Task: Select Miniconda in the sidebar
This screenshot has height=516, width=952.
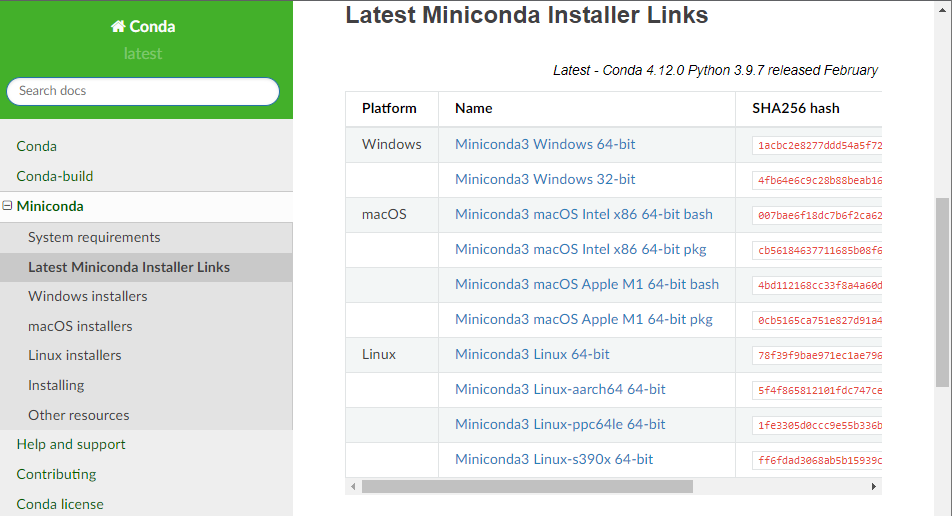Action: 50,206
